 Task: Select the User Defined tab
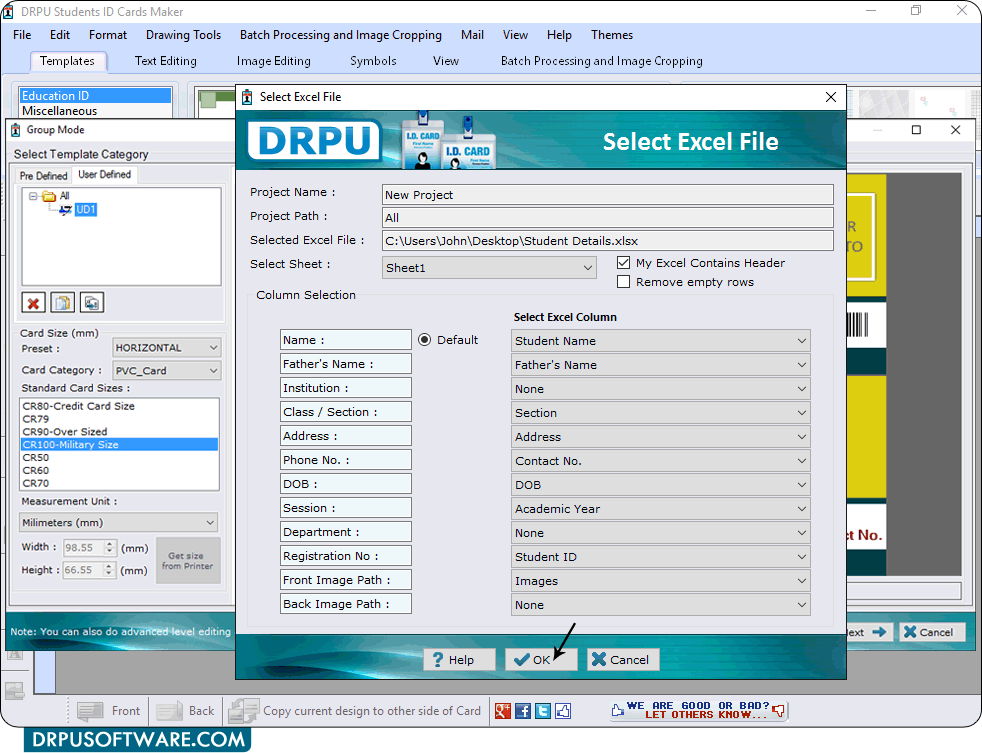click(x=105, y=175)
